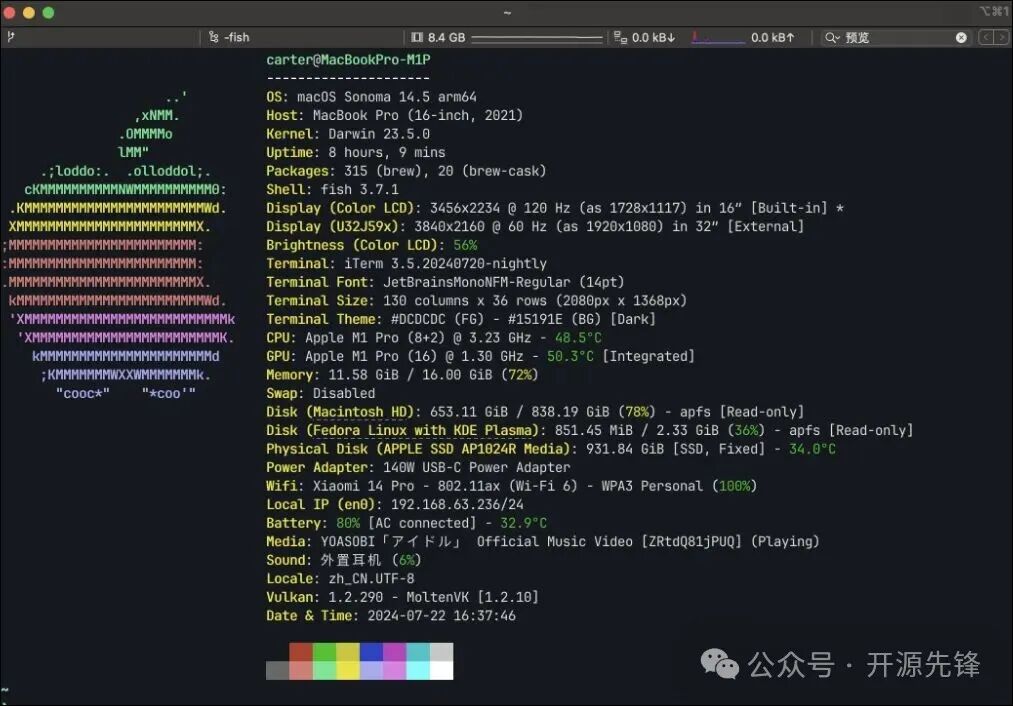Screen dimensions: 1013x706
Task: Go to previous search result arrow
Action: pos(986,37)
